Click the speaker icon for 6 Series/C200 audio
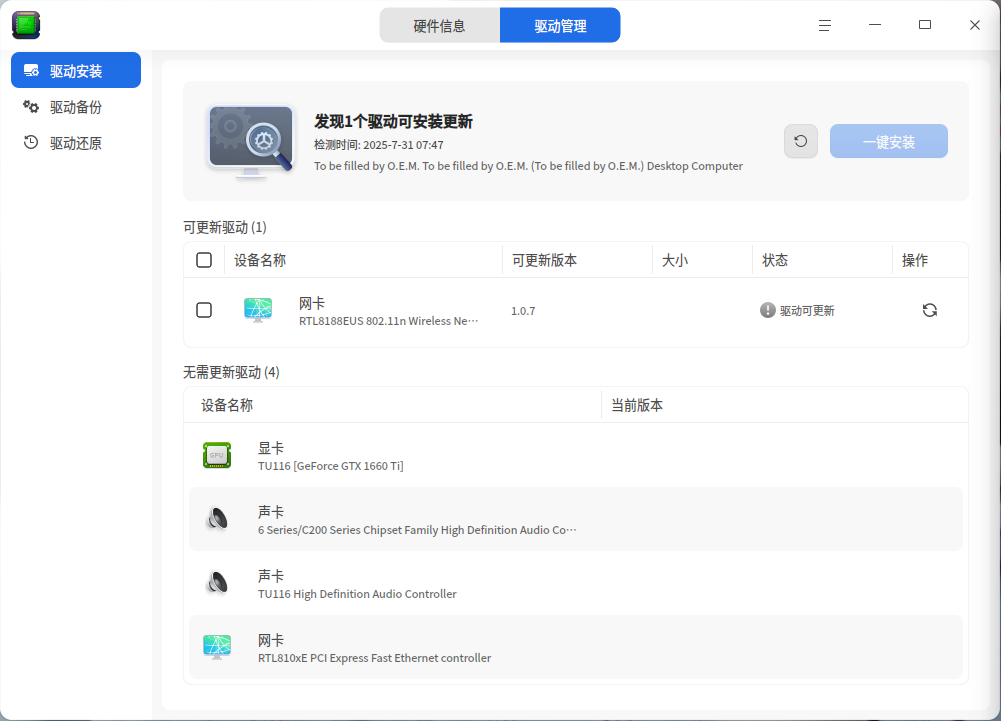 217,519
